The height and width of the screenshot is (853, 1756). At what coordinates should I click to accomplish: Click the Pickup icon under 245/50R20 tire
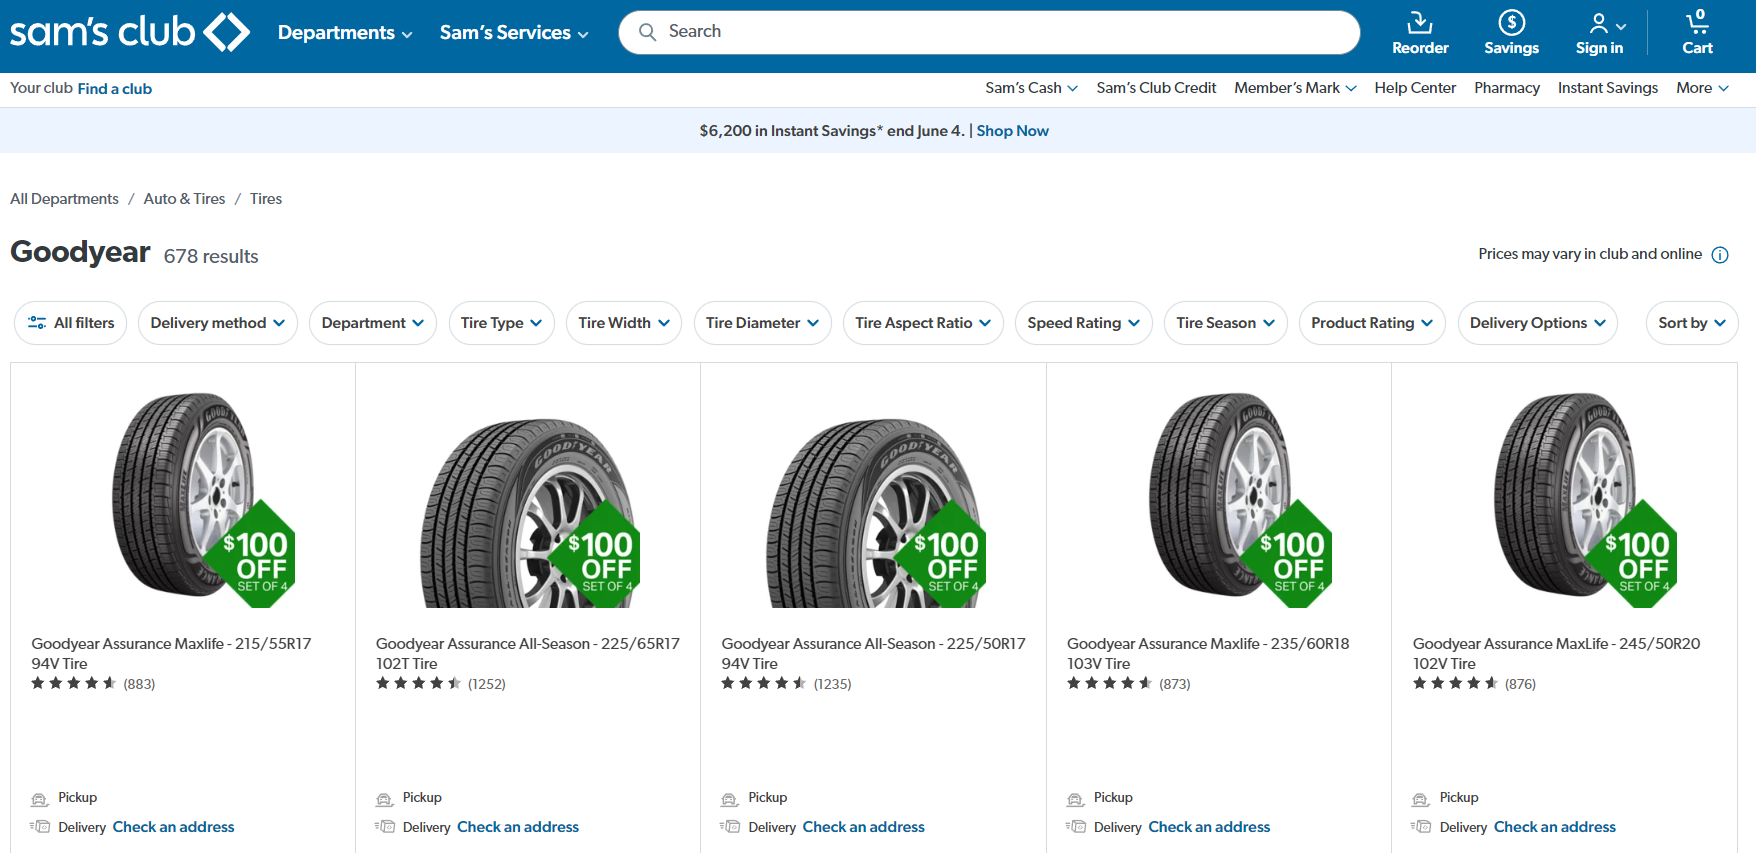tap(1421, 799)
